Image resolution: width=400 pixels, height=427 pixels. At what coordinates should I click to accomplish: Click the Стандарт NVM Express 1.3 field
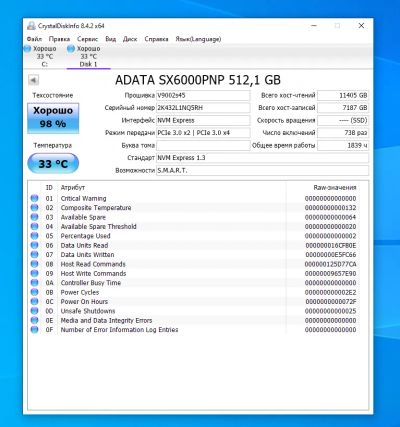point(263,158)
